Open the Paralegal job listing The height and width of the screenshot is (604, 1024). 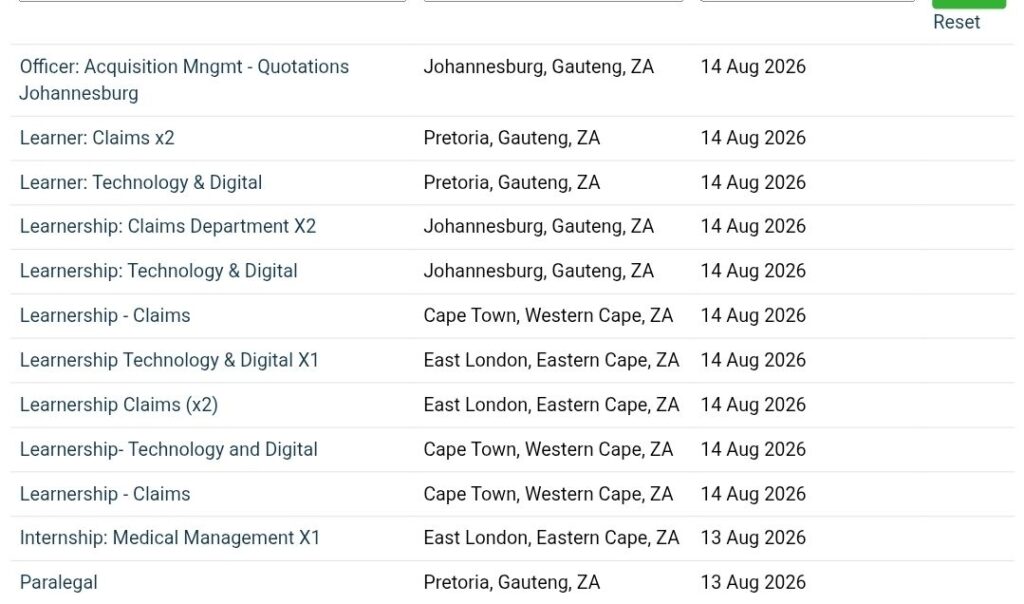(58, 582)
